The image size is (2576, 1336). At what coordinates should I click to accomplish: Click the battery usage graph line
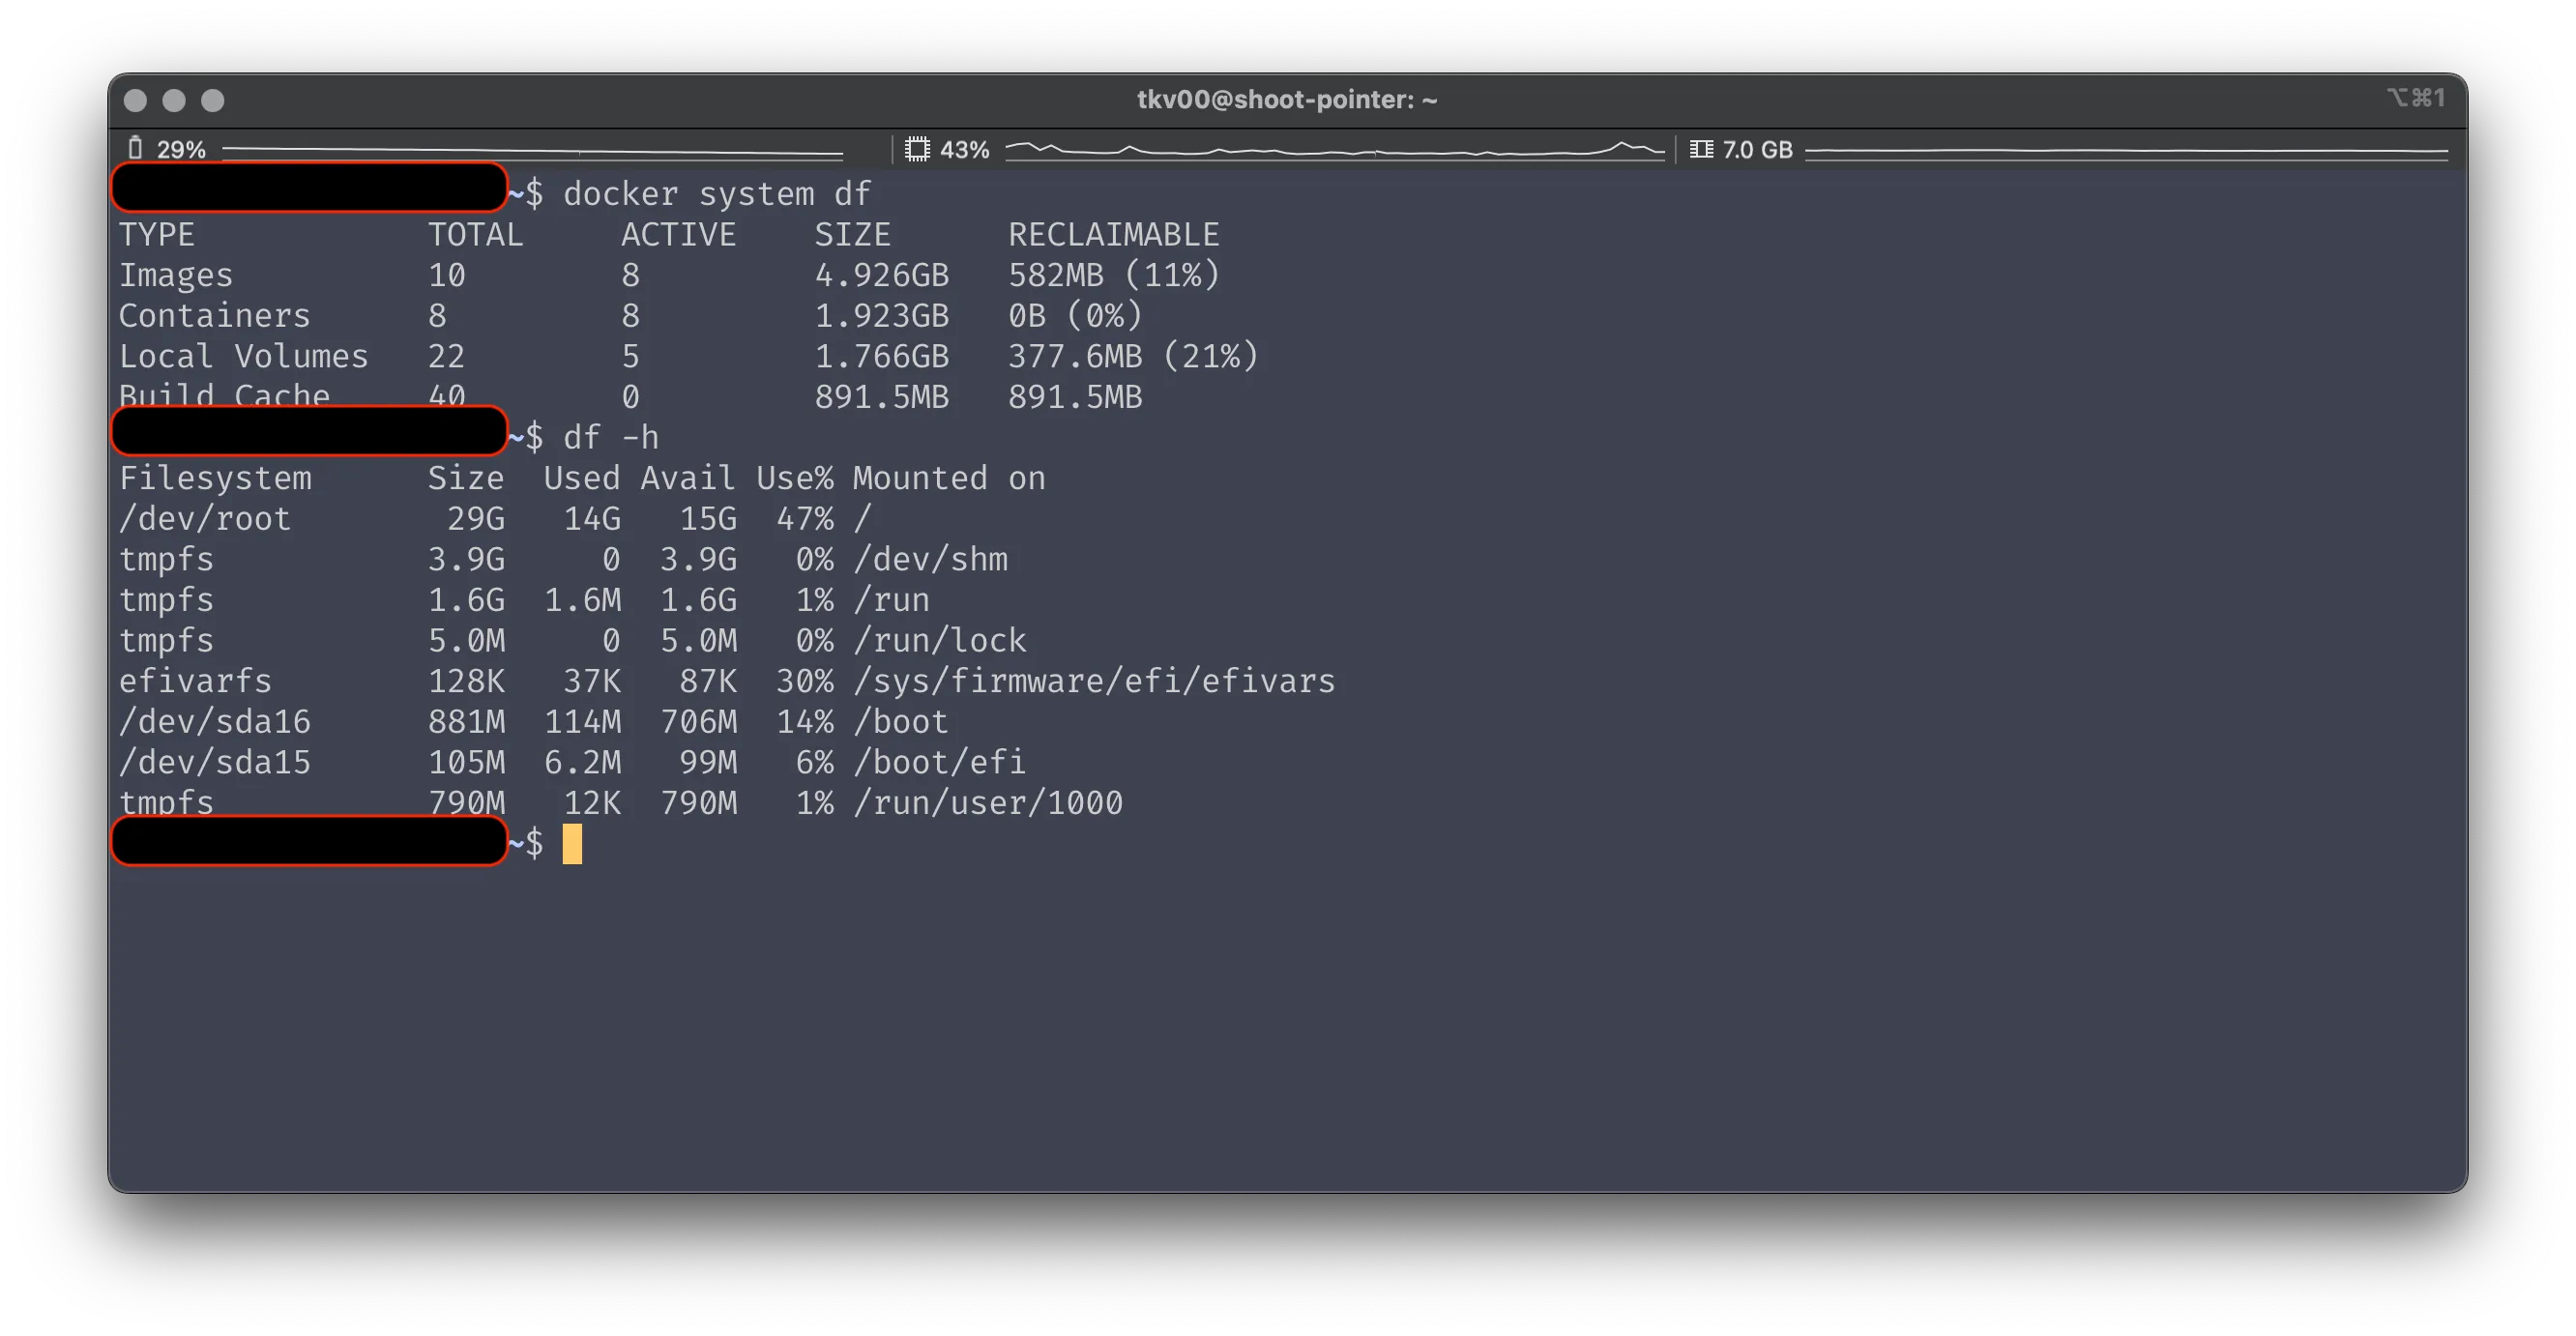(532, 151)
